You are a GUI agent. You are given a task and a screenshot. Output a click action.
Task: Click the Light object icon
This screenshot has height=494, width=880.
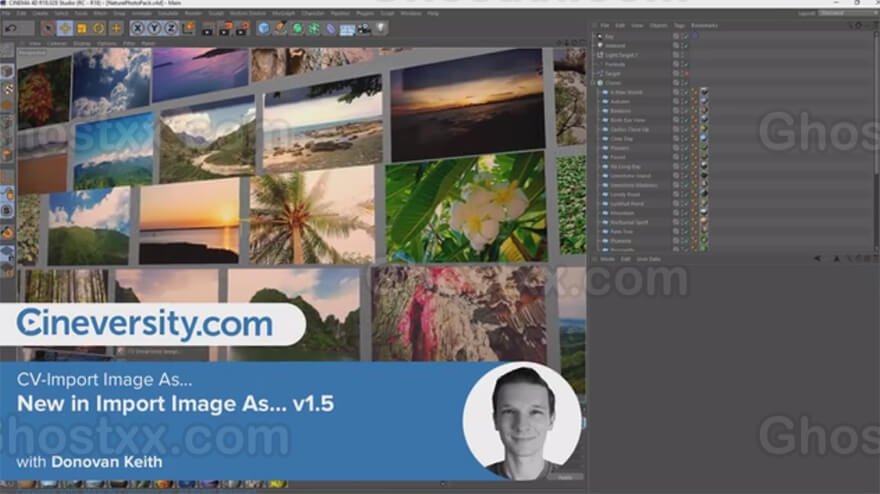coord(381,28)
